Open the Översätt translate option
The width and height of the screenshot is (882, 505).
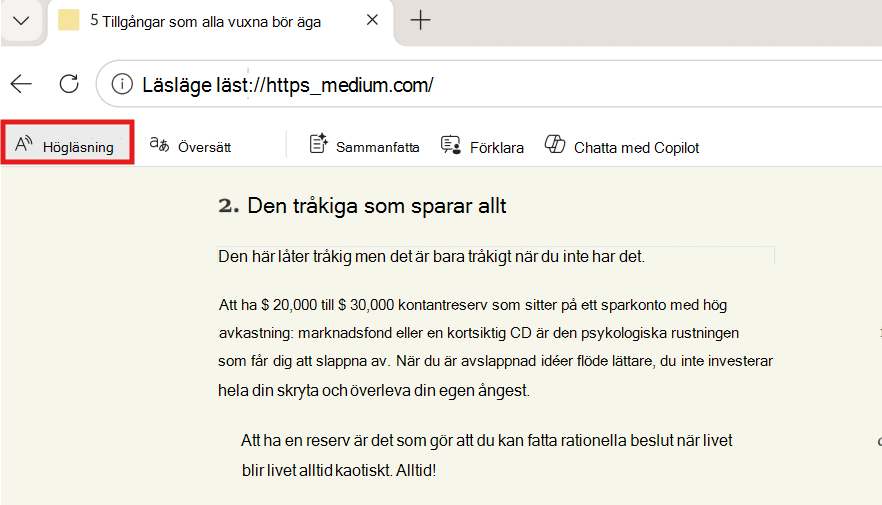(x=190, y=146)
